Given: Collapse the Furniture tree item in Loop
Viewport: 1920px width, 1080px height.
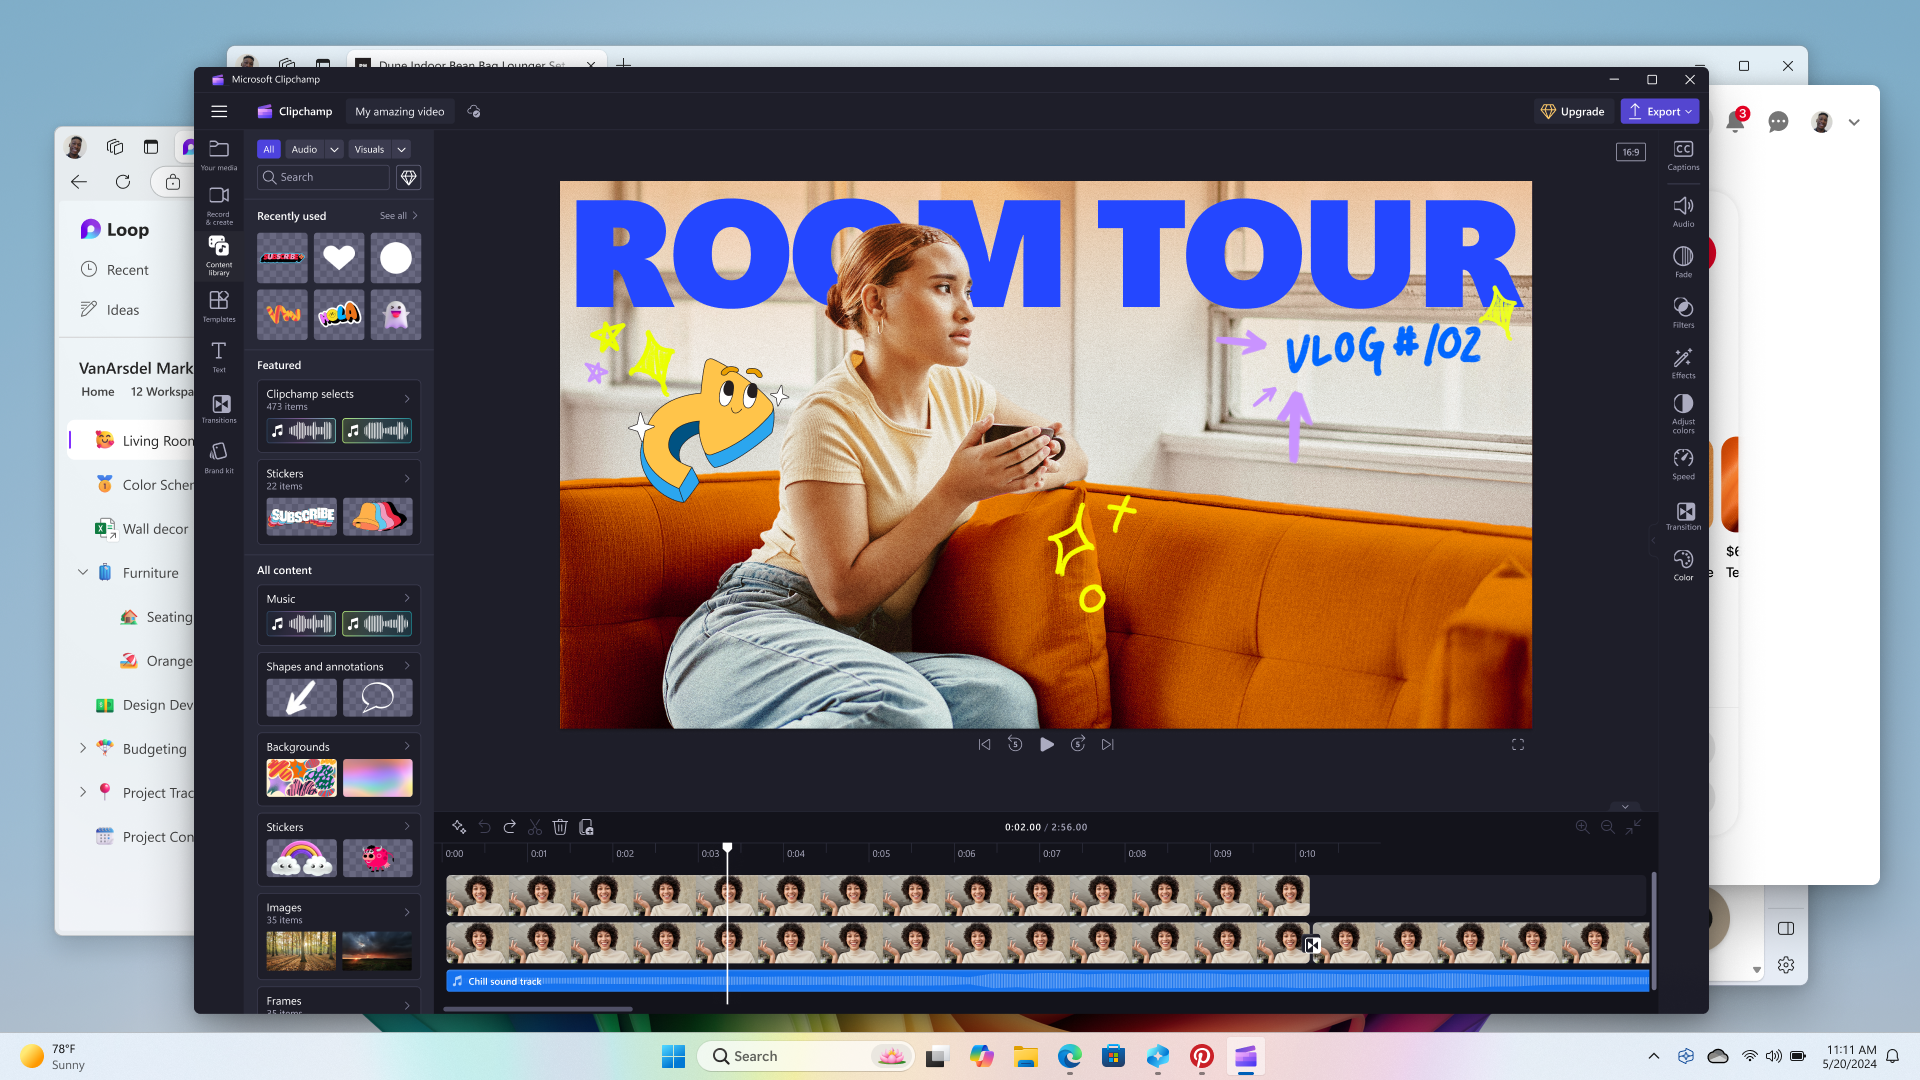Looking at the screenshot, I should click(x=83, y=573).
